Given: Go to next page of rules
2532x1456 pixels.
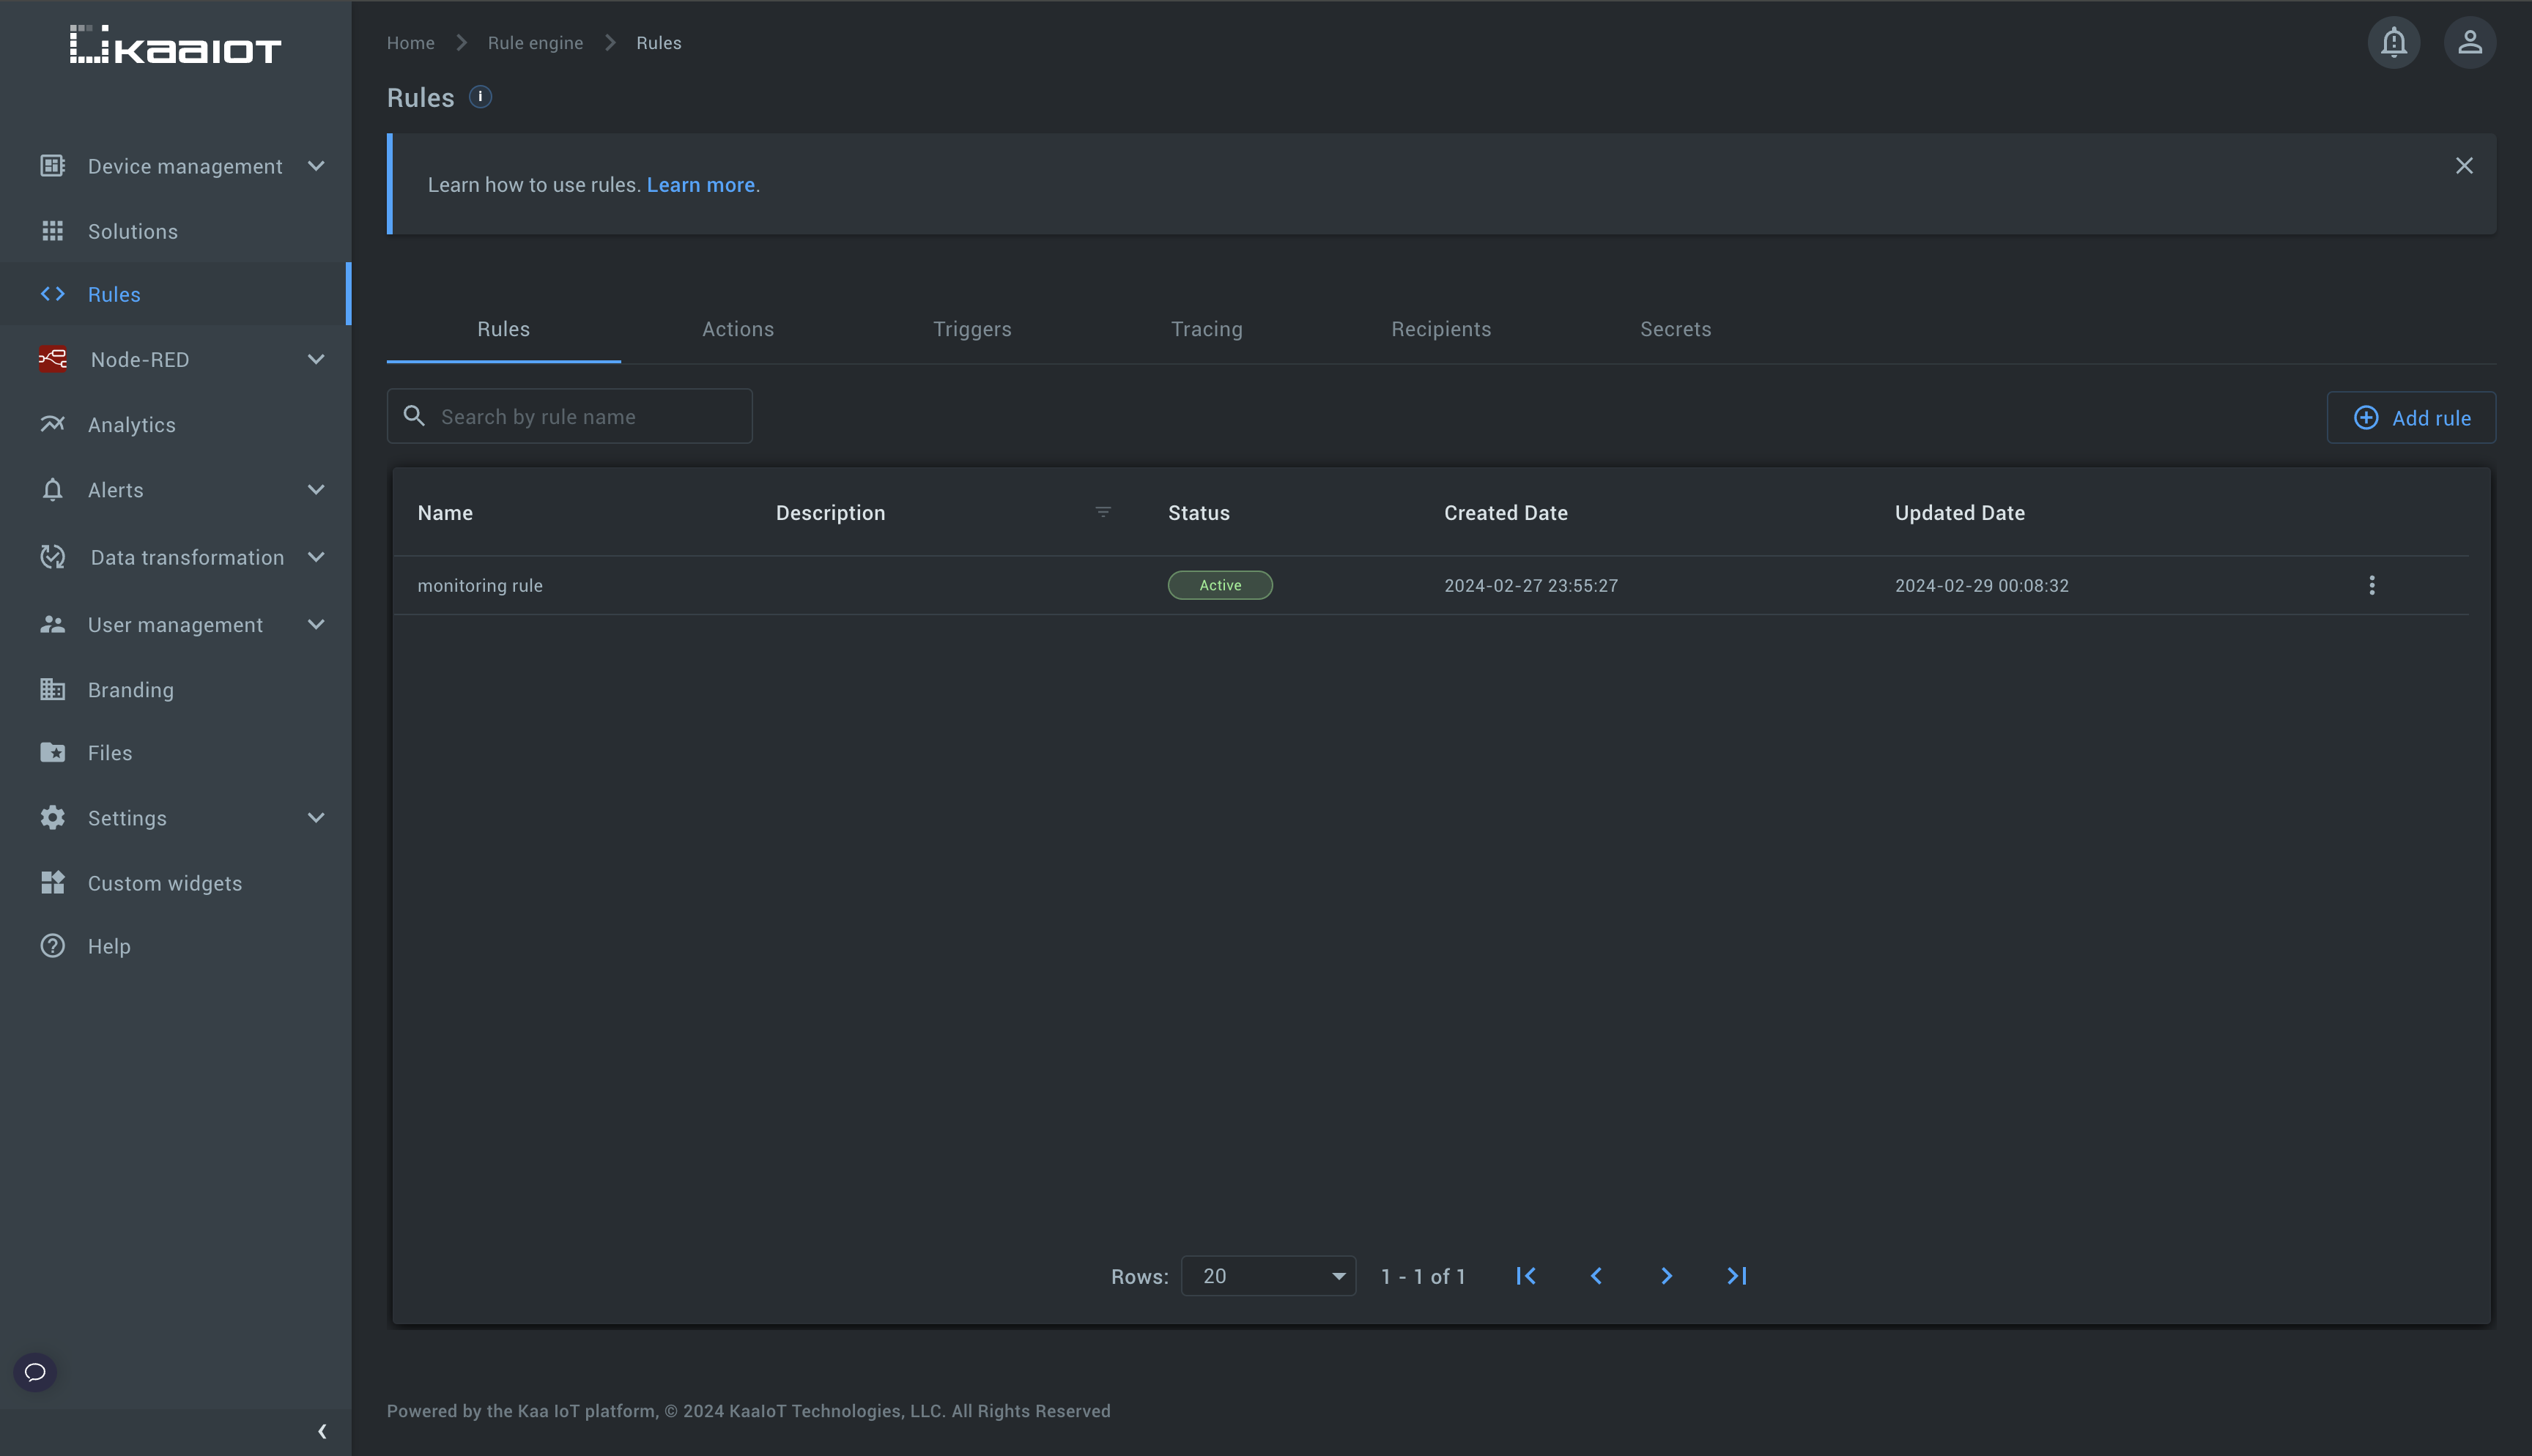Looking at the screenshot, I should pos(1666,1276).
